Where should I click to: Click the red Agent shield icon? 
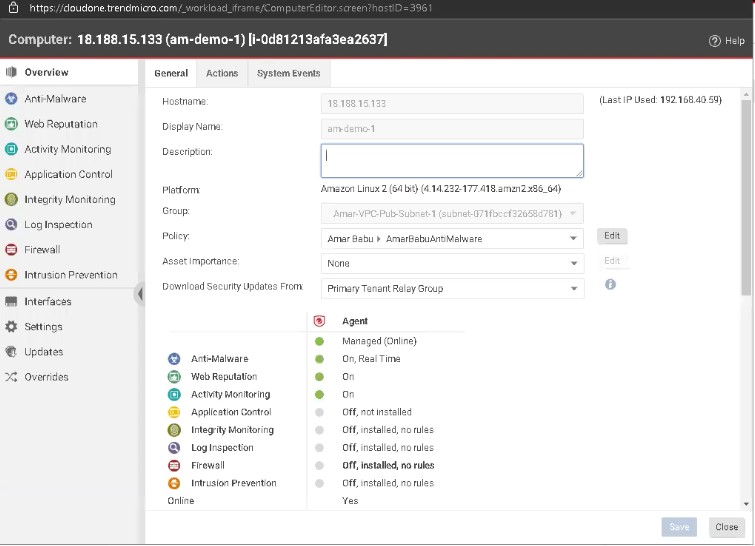point(319,321)
